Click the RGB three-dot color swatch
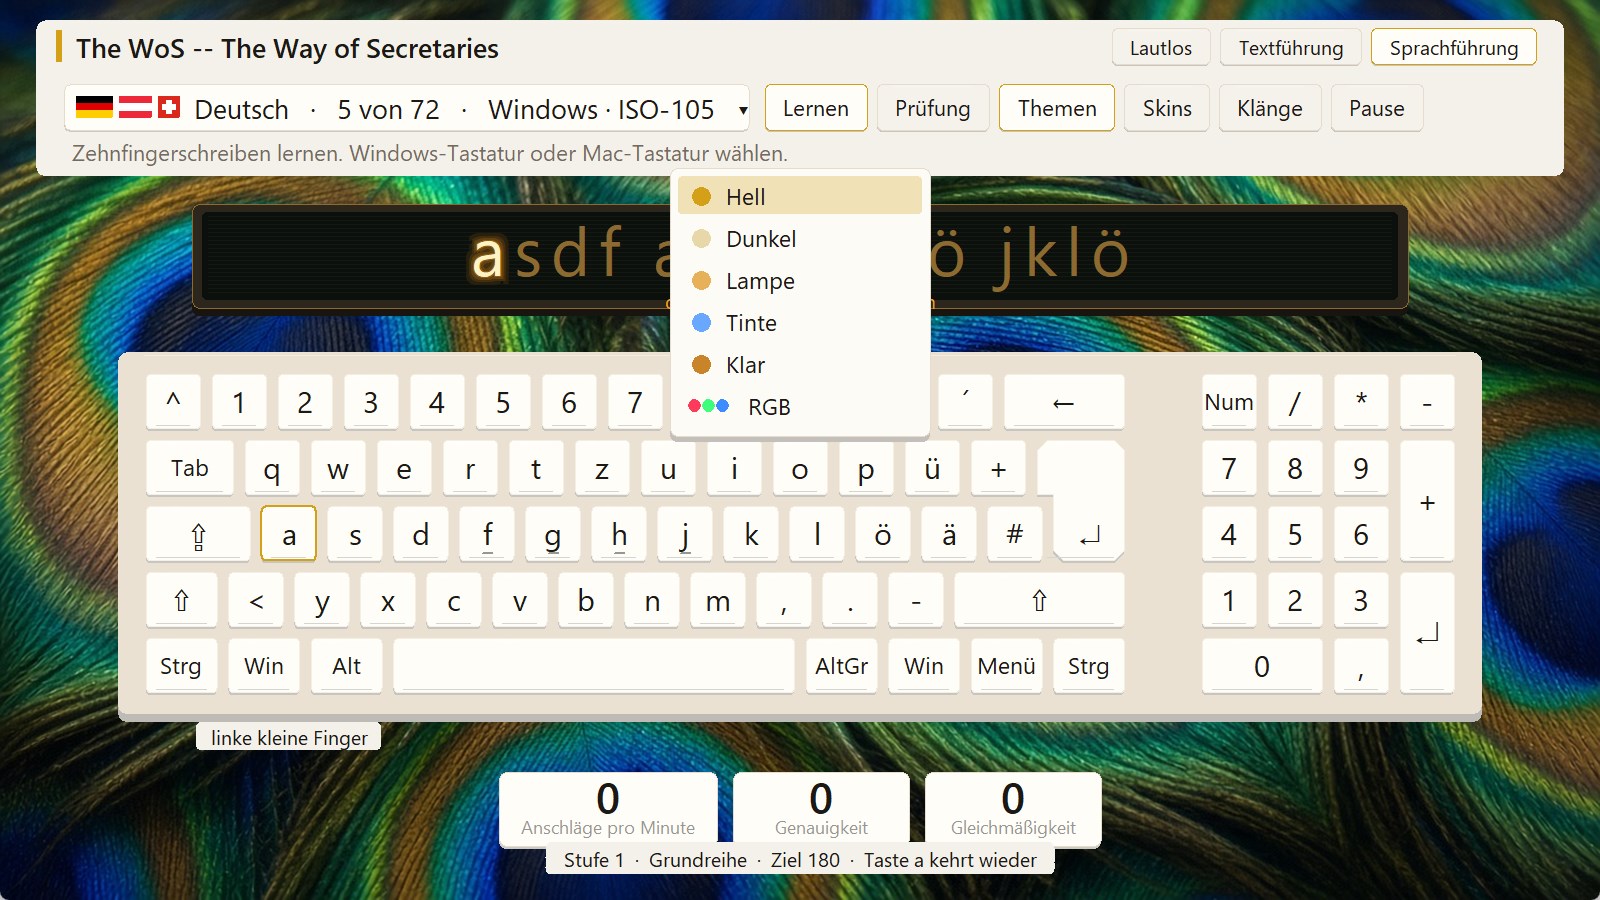 click(708, 406)
